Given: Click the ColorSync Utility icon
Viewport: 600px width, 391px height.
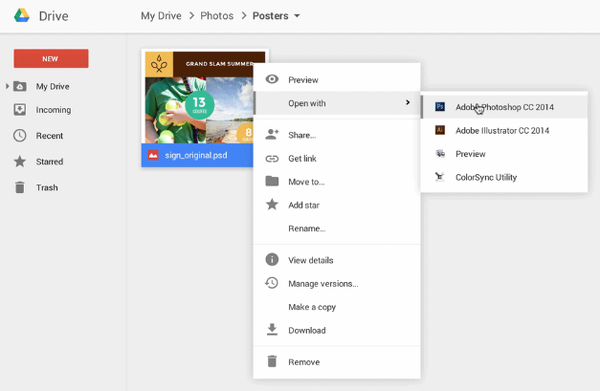Looking at the screenshot, I should pos(440,177).
